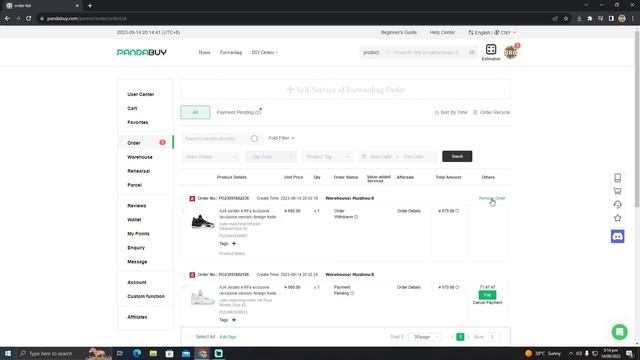
Task: Open the green chat bubble button
Action: coord(619,332)
